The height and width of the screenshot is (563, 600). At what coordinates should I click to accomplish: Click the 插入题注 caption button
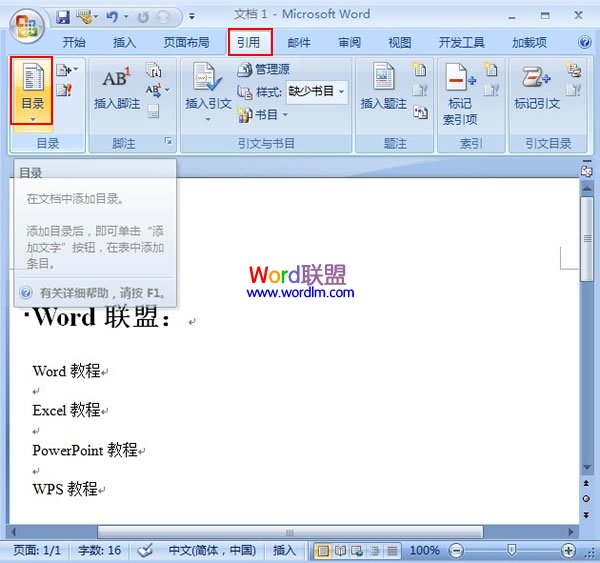click(x=383, y=87)
